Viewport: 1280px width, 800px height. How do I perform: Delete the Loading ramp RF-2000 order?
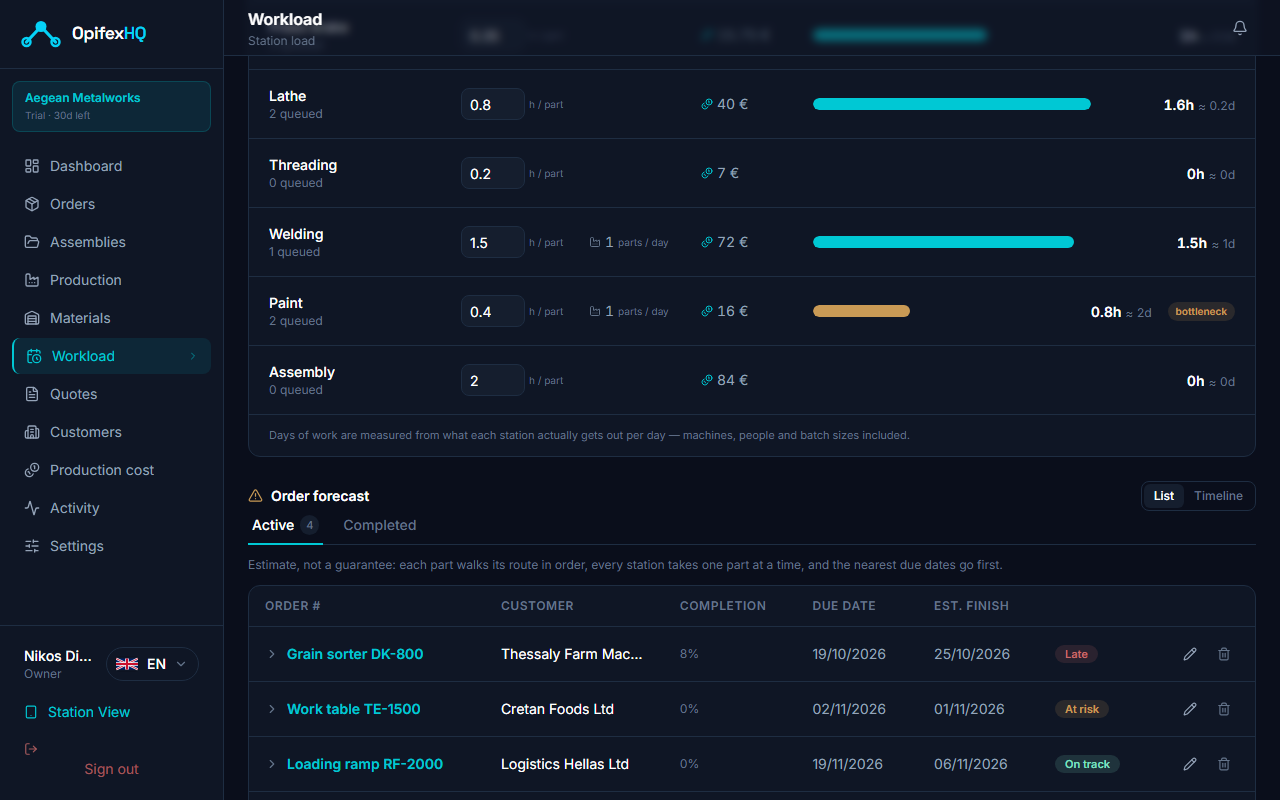1224,764
